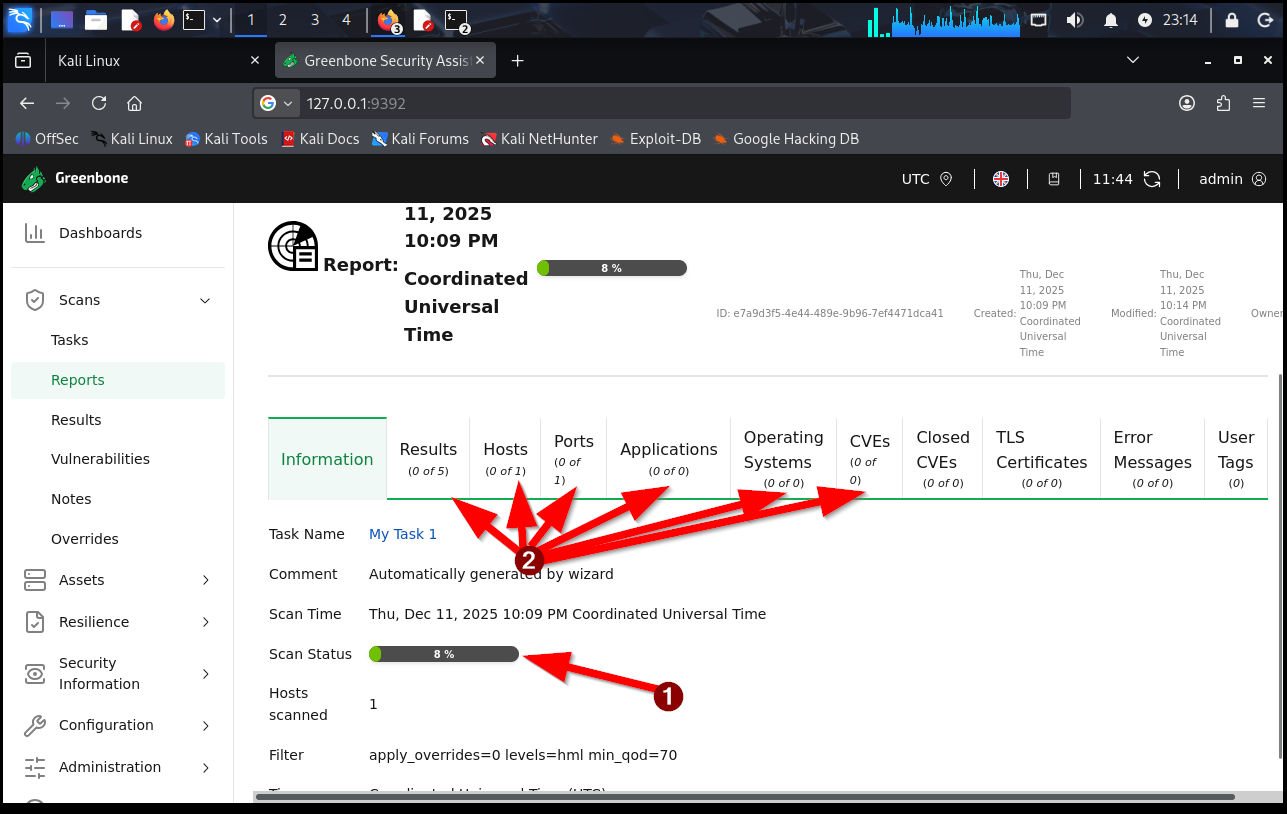Image resolution: width=1287 pixels, height=814 pixels.
Task: Click the Greenbone logo icon
Action: [x=35, y=179]
